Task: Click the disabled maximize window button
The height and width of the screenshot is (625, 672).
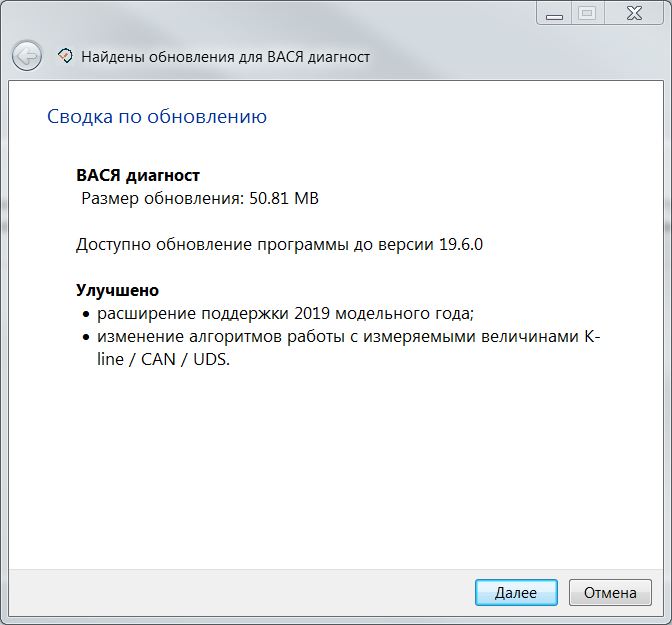Action: 587,13
